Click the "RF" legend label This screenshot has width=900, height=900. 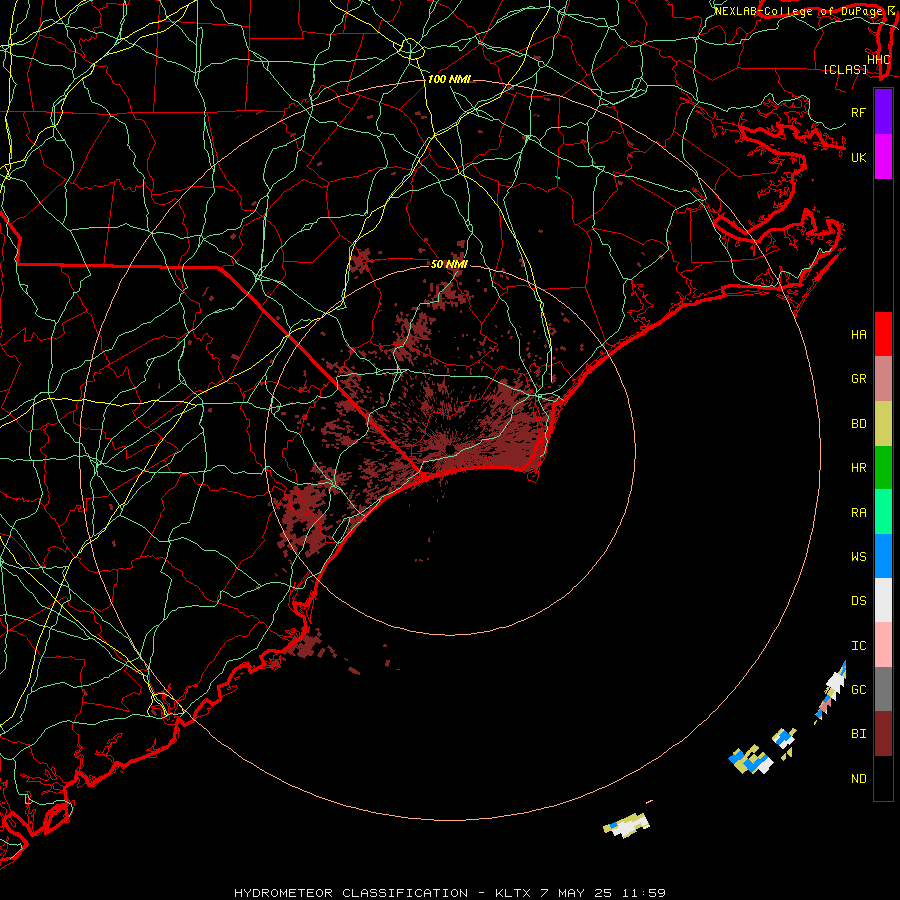click(x=859, y=112)
